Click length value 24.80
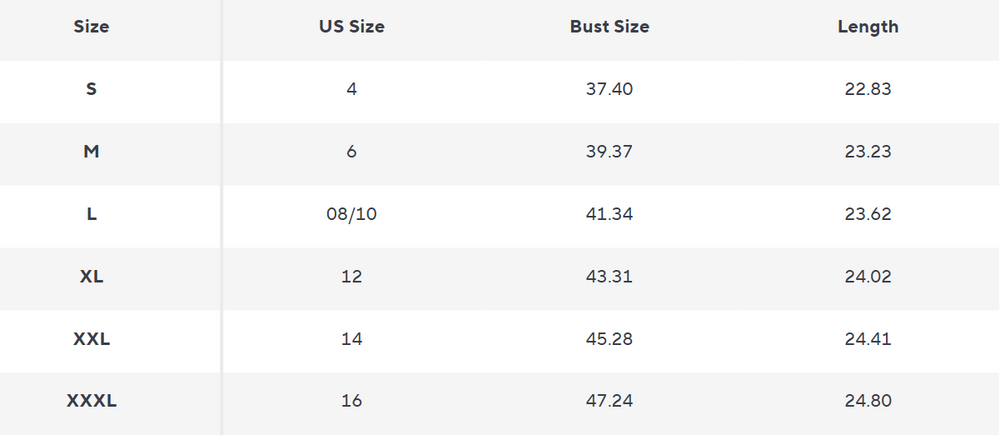1000x435 pixels. [867, 401]
